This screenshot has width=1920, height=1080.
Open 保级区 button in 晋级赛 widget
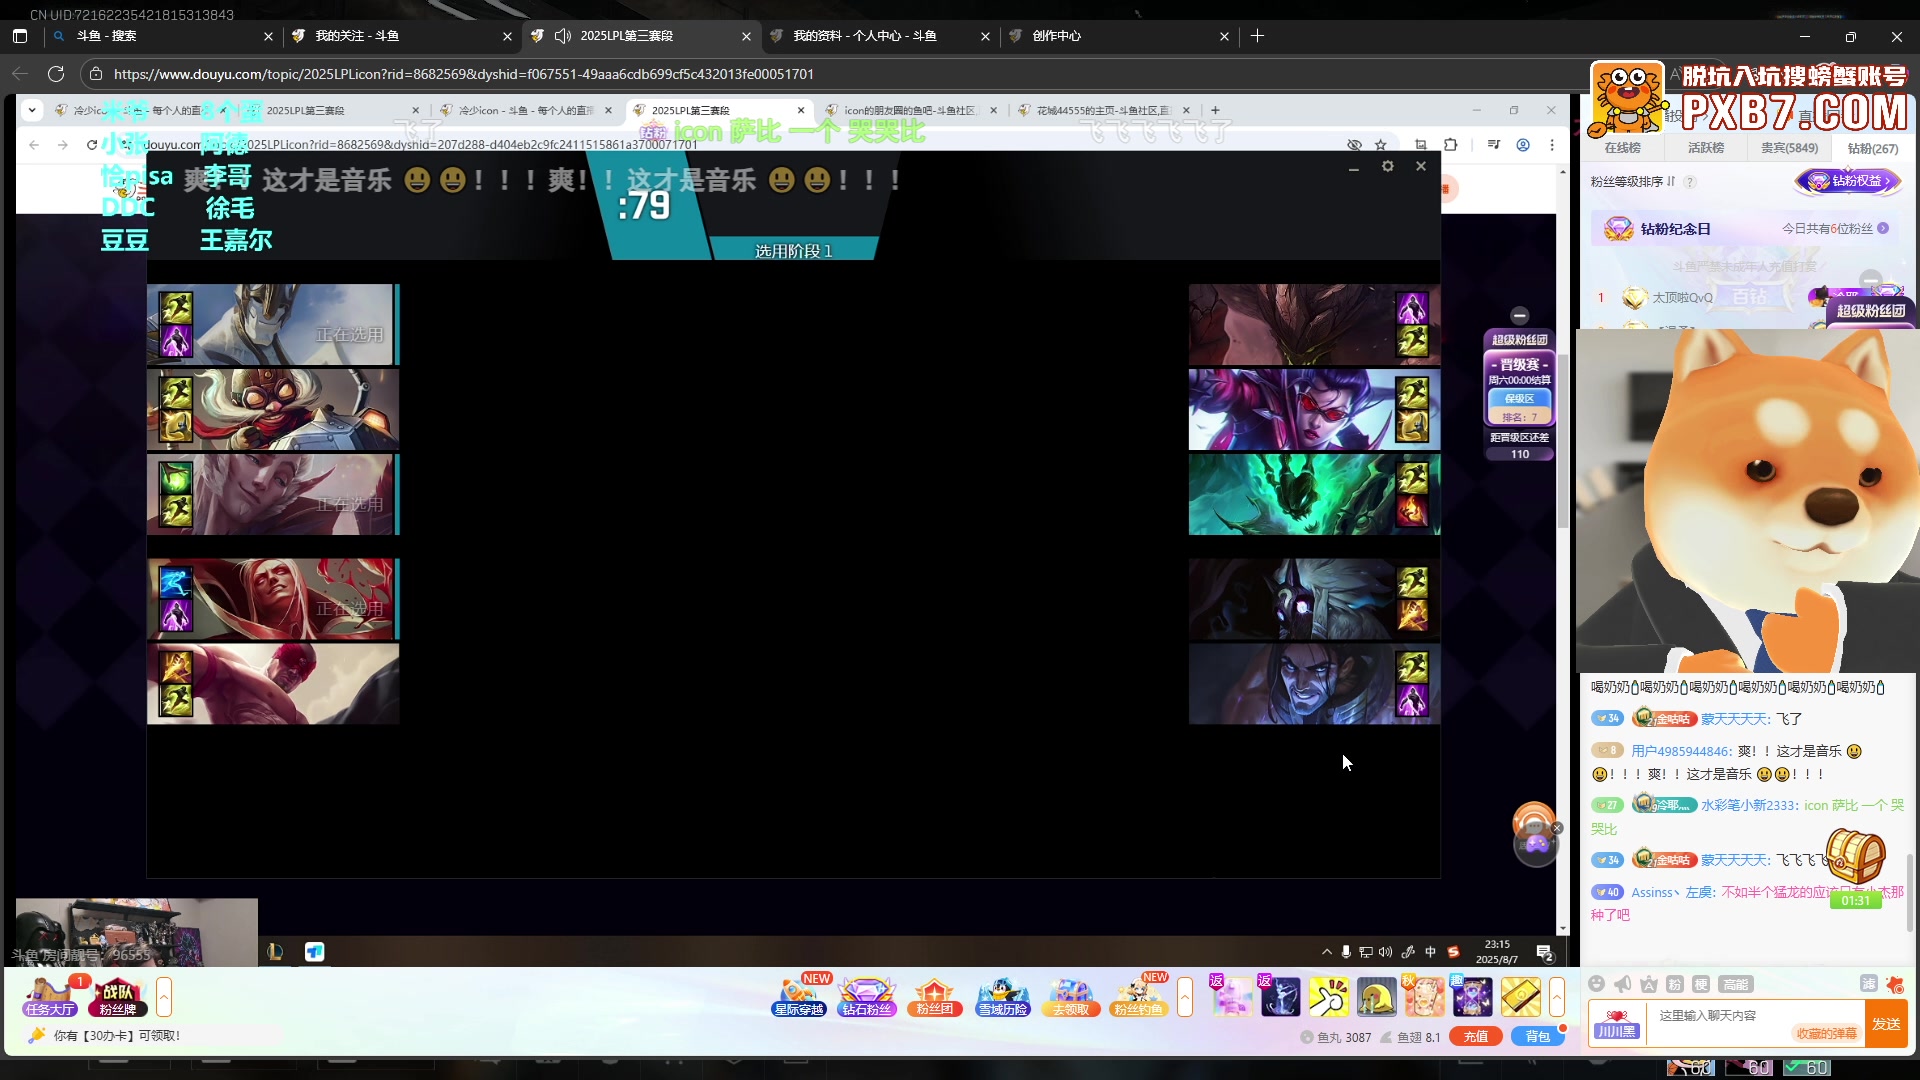[x=1519, y=398]
